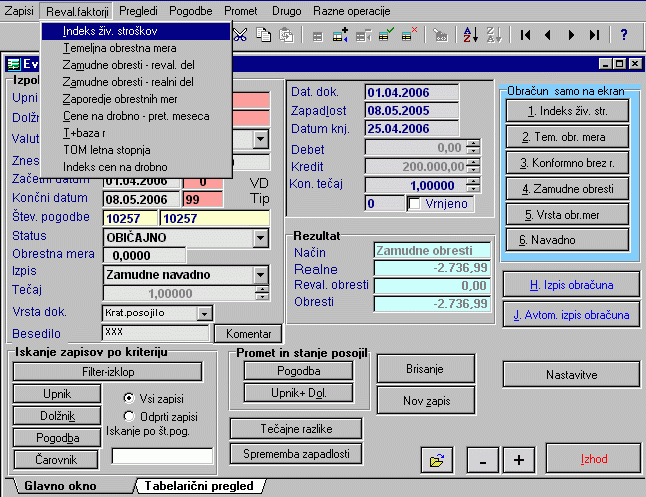The height and width of the screenshot is (497, 646).
Task: Click the open folder icon button
Action: (437, 460)
